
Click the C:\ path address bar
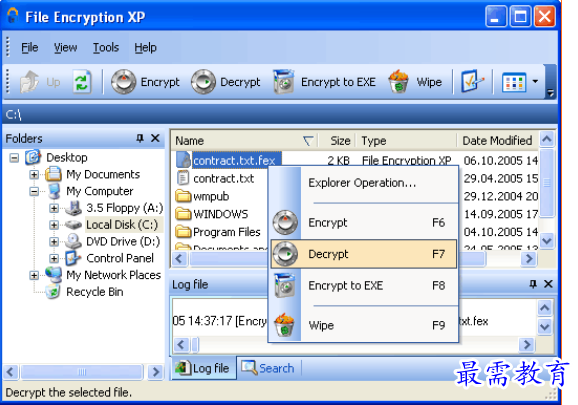pos(279,115)
